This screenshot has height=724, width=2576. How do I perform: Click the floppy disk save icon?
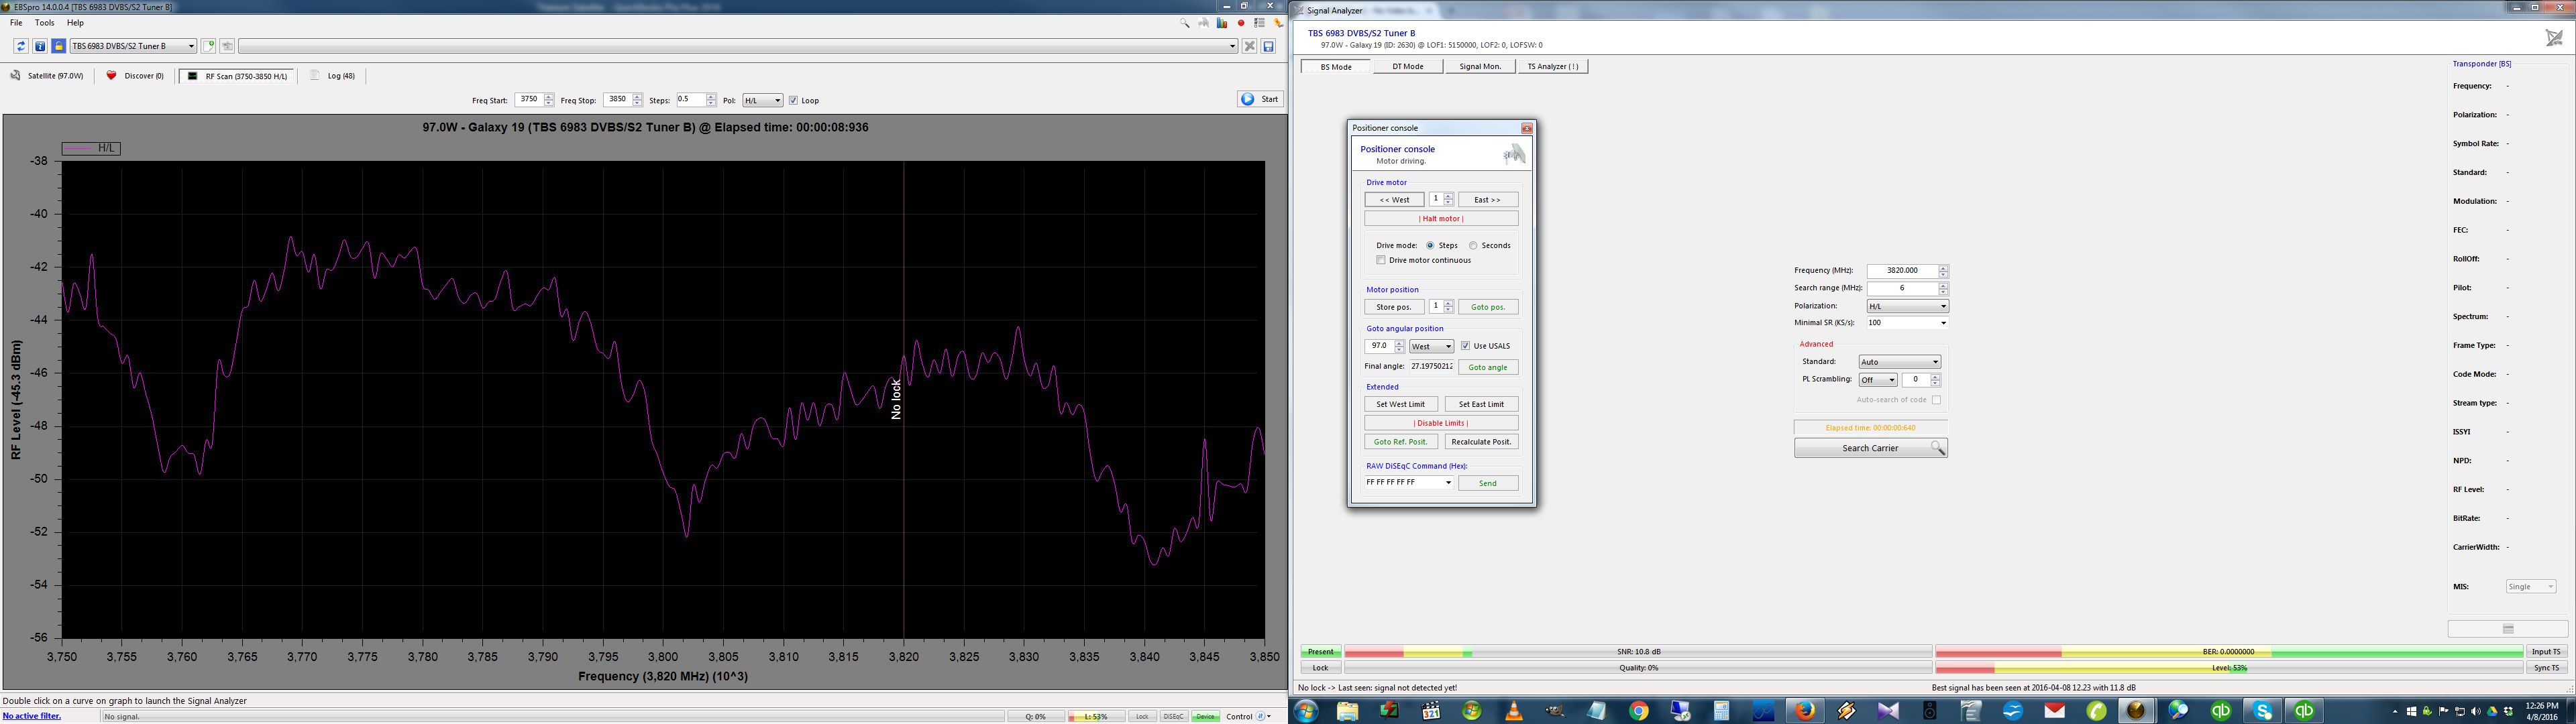[x=1268, y=46]
